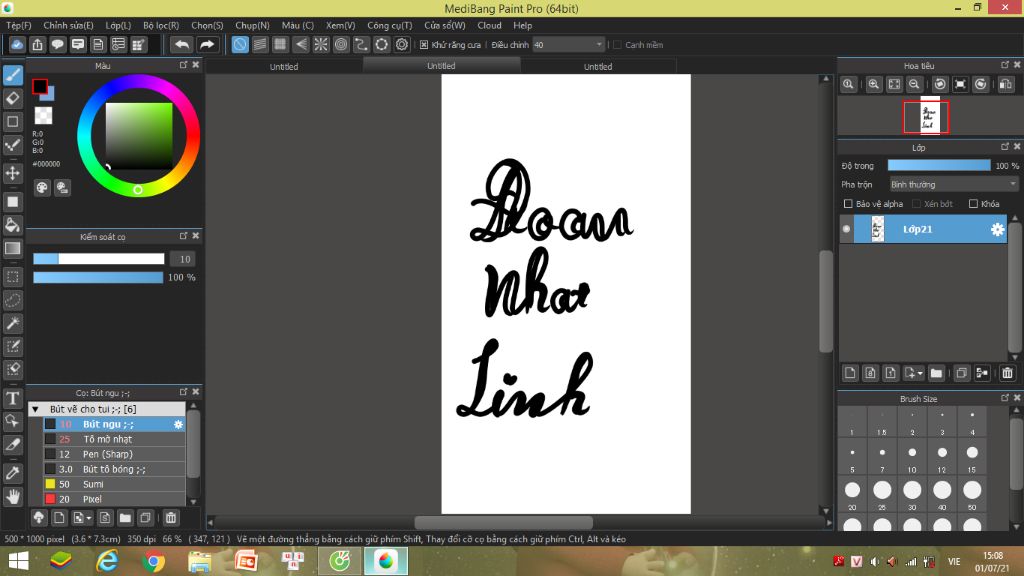Select the Bút tô bóng brush

[114, 469]
